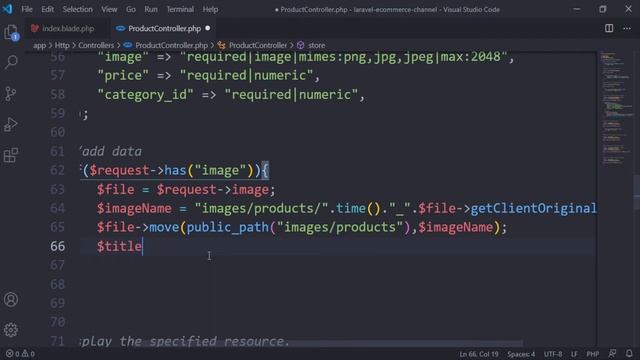The height and width of the screenshot is (360, 640).
Task: Click the ProductController class breadcrumb
Action: [258, 45]
